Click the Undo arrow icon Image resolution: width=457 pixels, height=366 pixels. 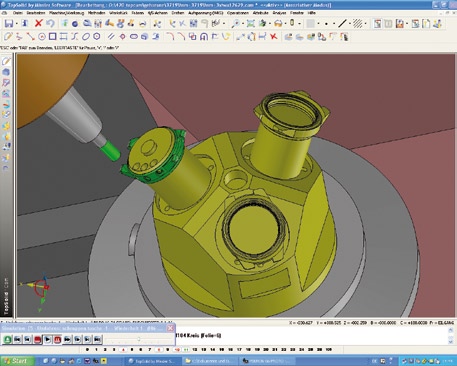pyautogui.click(x=50, y=23)
